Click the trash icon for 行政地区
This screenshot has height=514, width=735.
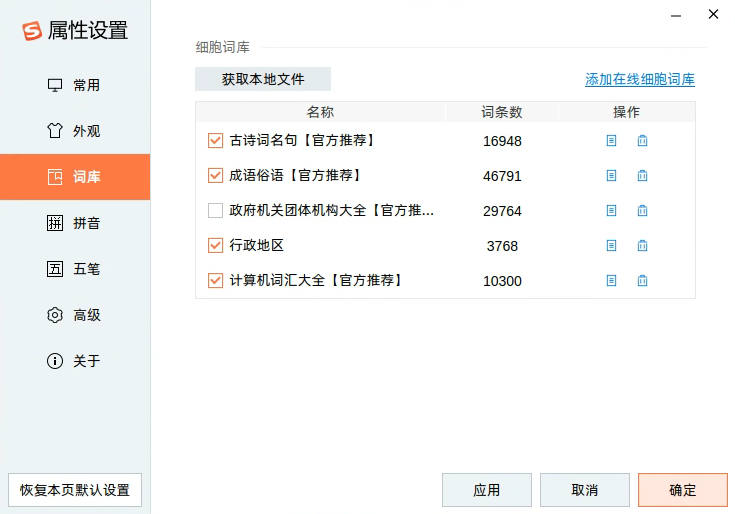pyautogui.click(x=642, y=246)
